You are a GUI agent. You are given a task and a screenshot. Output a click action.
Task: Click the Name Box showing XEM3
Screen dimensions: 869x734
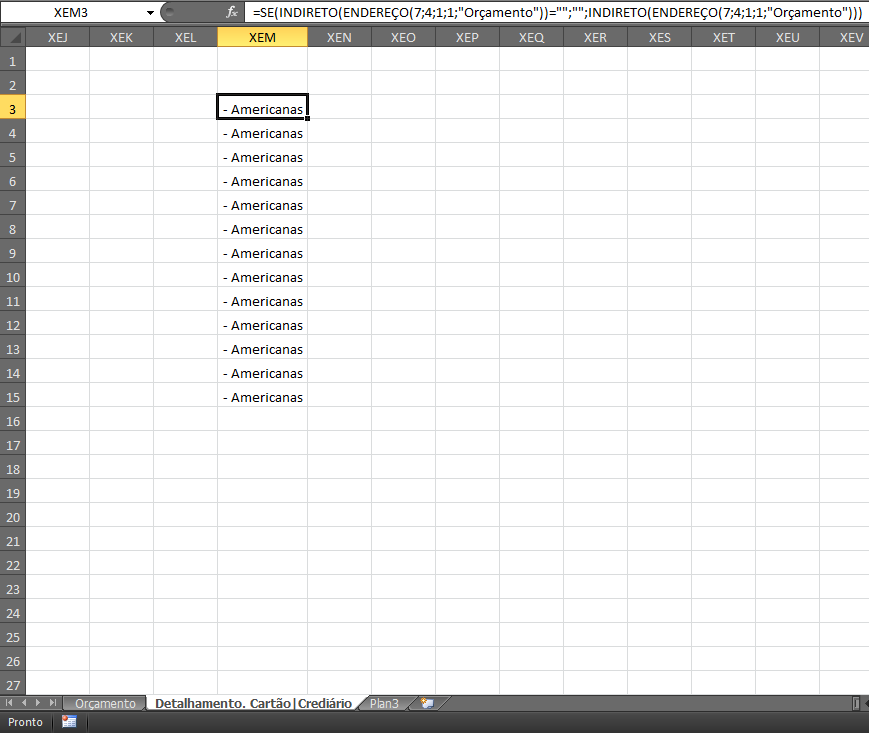[71, 12]
